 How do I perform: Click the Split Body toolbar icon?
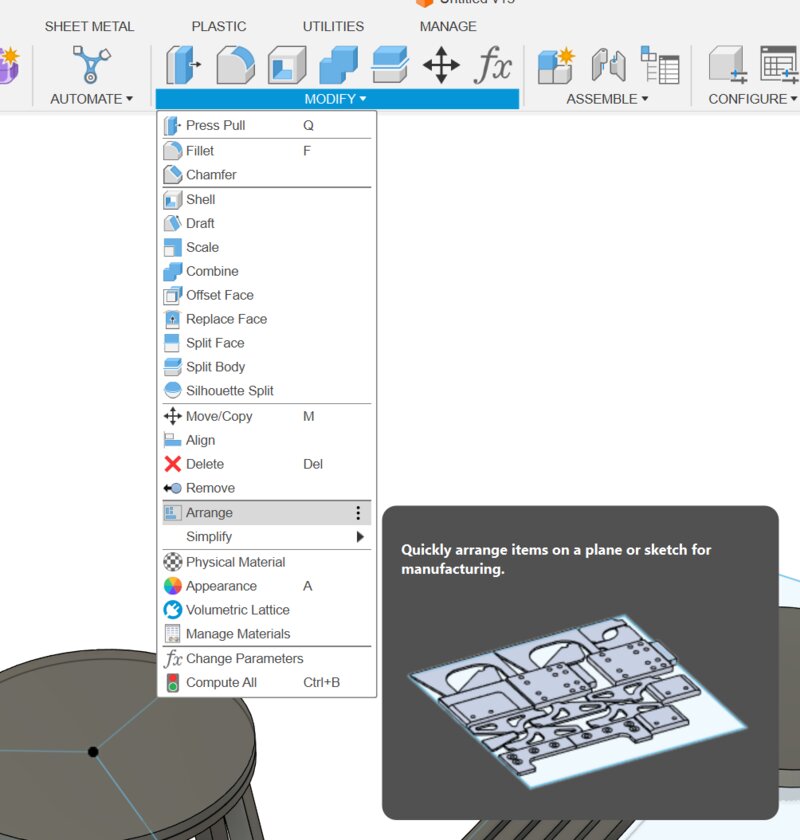390,65
